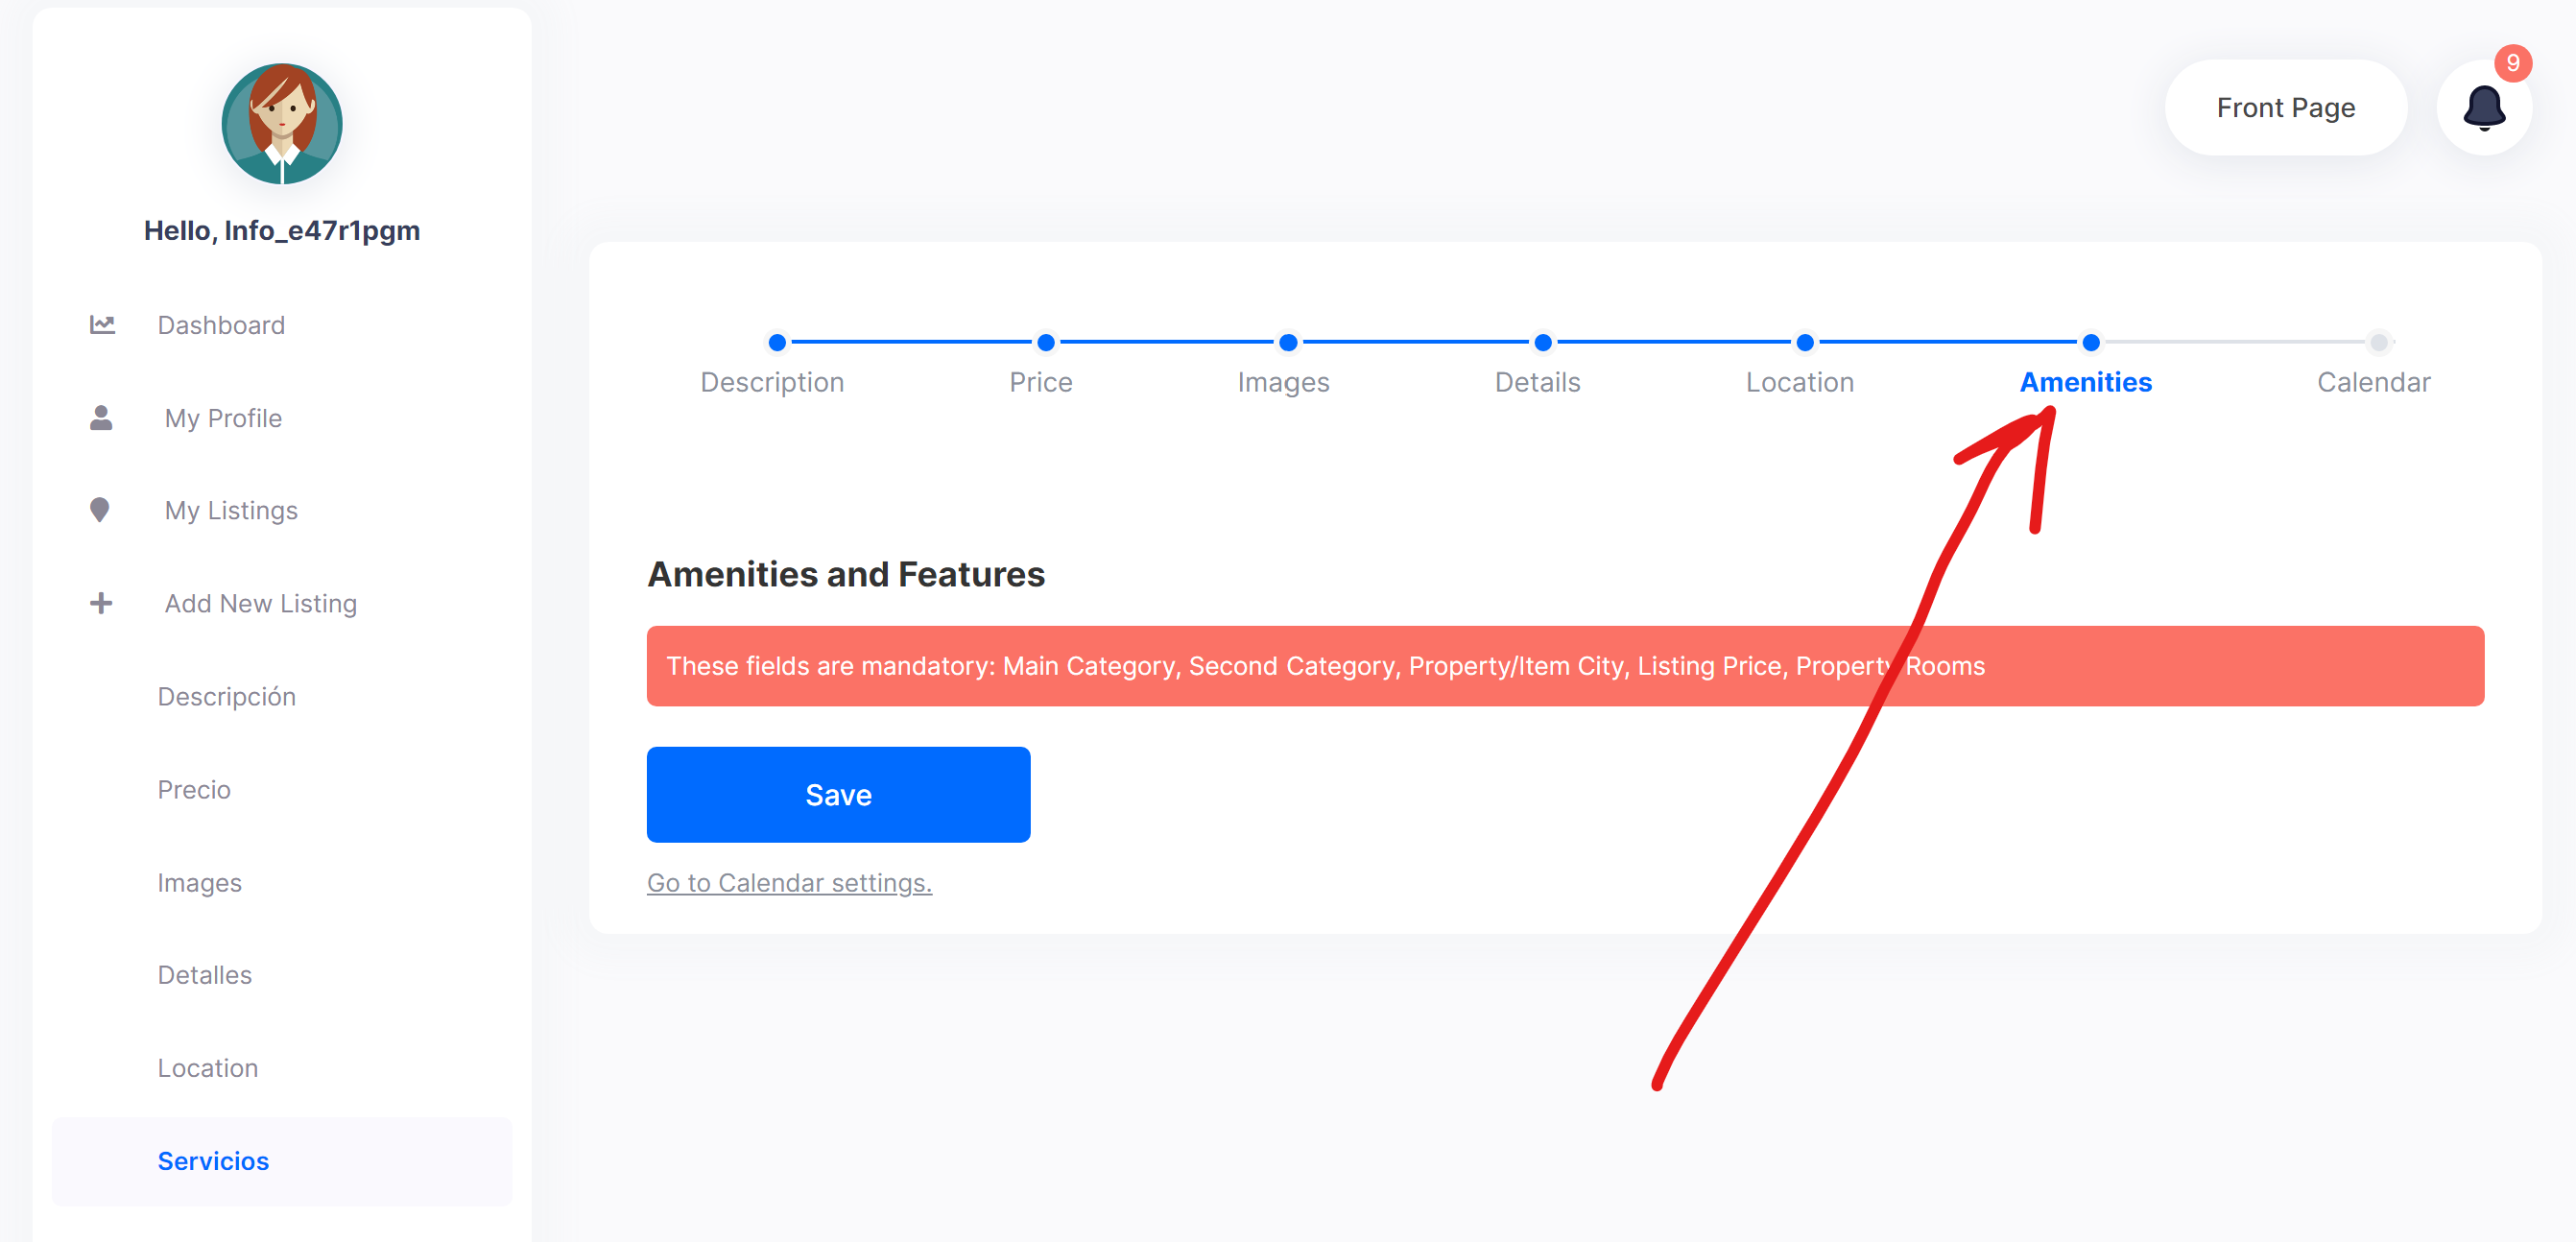This screenshot has width=2576, height=1242.
Task: Follow the Go to Calendar settings link
Action: (789, 883)
